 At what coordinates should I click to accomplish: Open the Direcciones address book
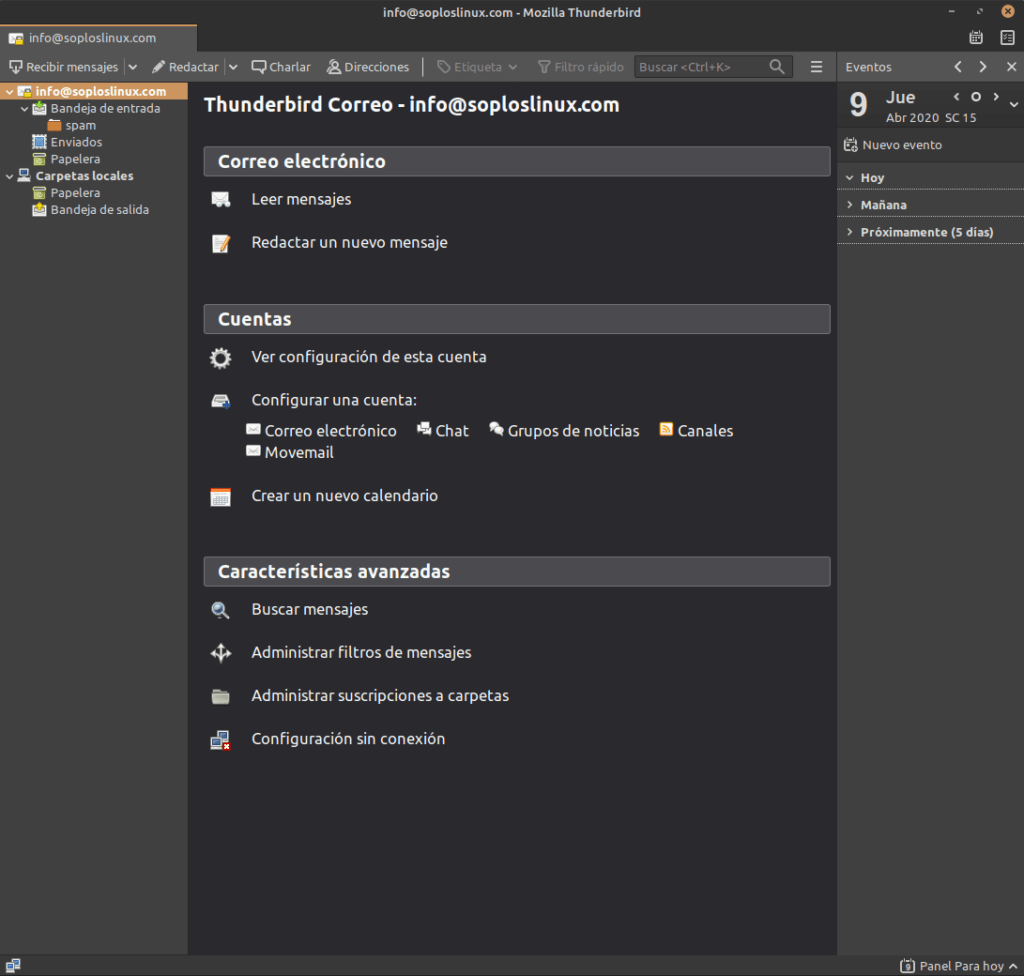click(368, 67)
